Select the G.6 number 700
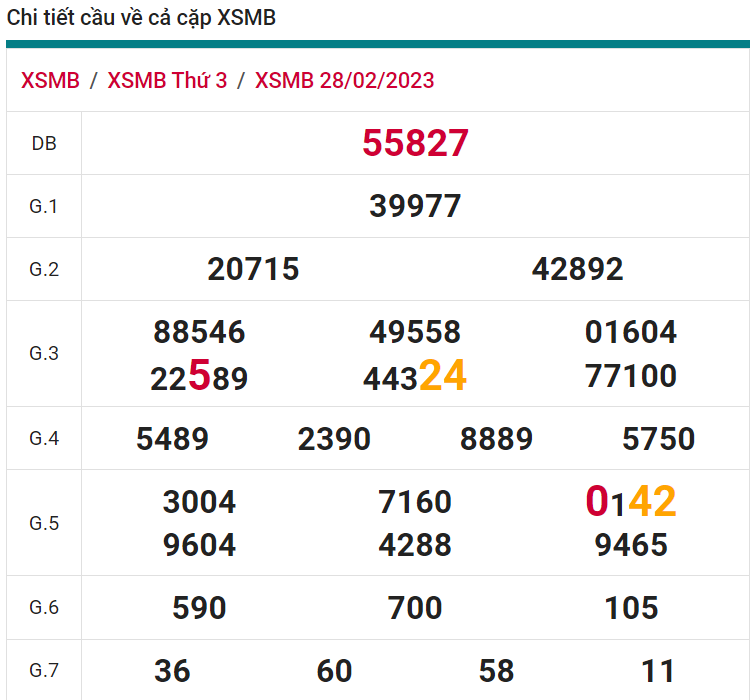The width and height of the screenshot is (754, 700). point(415,608)
